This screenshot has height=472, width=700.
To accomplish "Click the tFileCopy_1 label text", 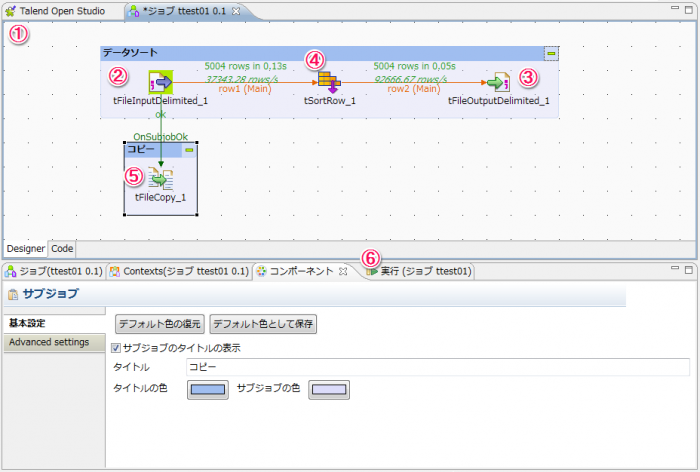I will coord(160,197).
